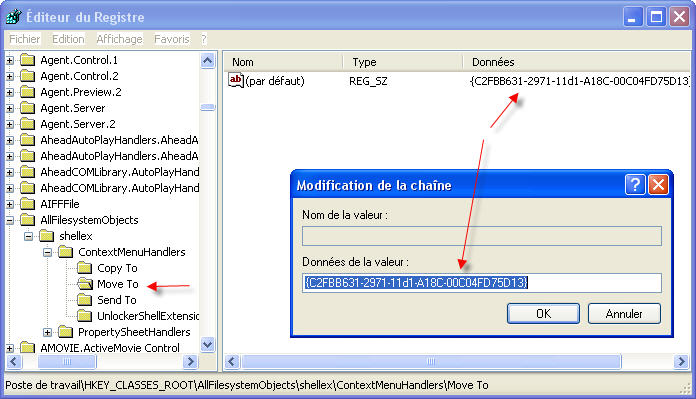The height and width of the screenshot is (399, 696).
Task: Expand the AIFFFile key
Action: coord(10,205)
